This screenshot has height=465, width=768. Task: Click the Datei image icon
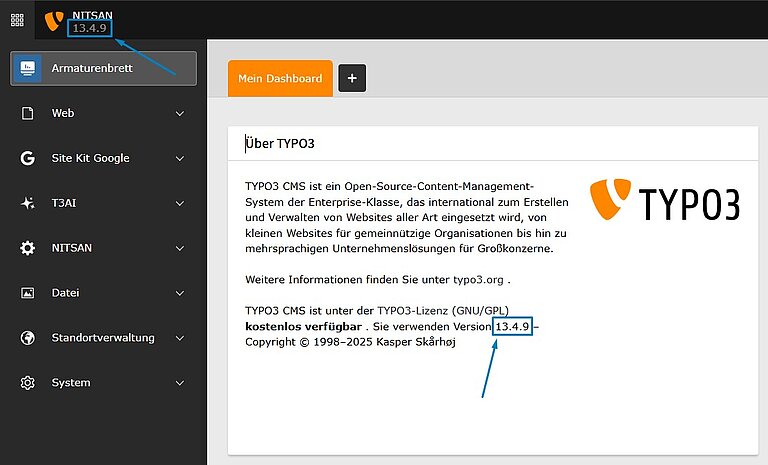(x=27, y=293)
